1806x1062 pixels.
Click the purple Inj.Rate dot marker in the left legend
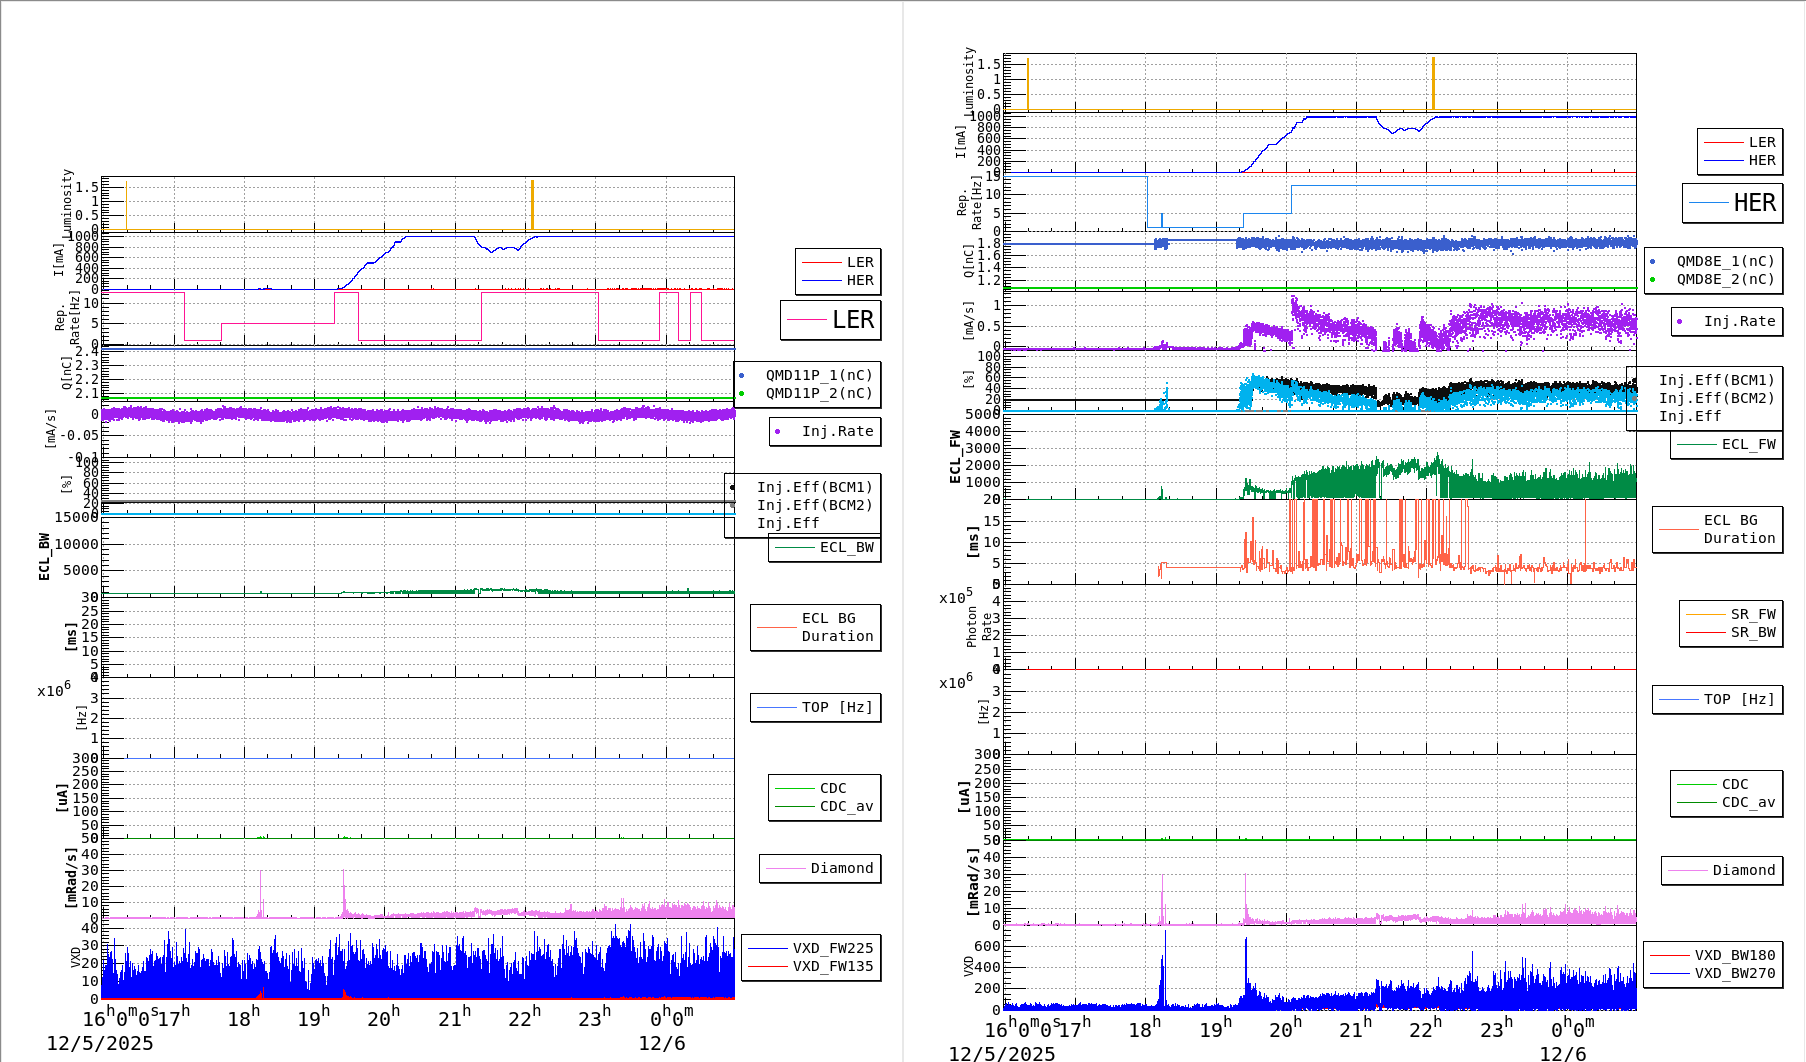pos(778,432)
